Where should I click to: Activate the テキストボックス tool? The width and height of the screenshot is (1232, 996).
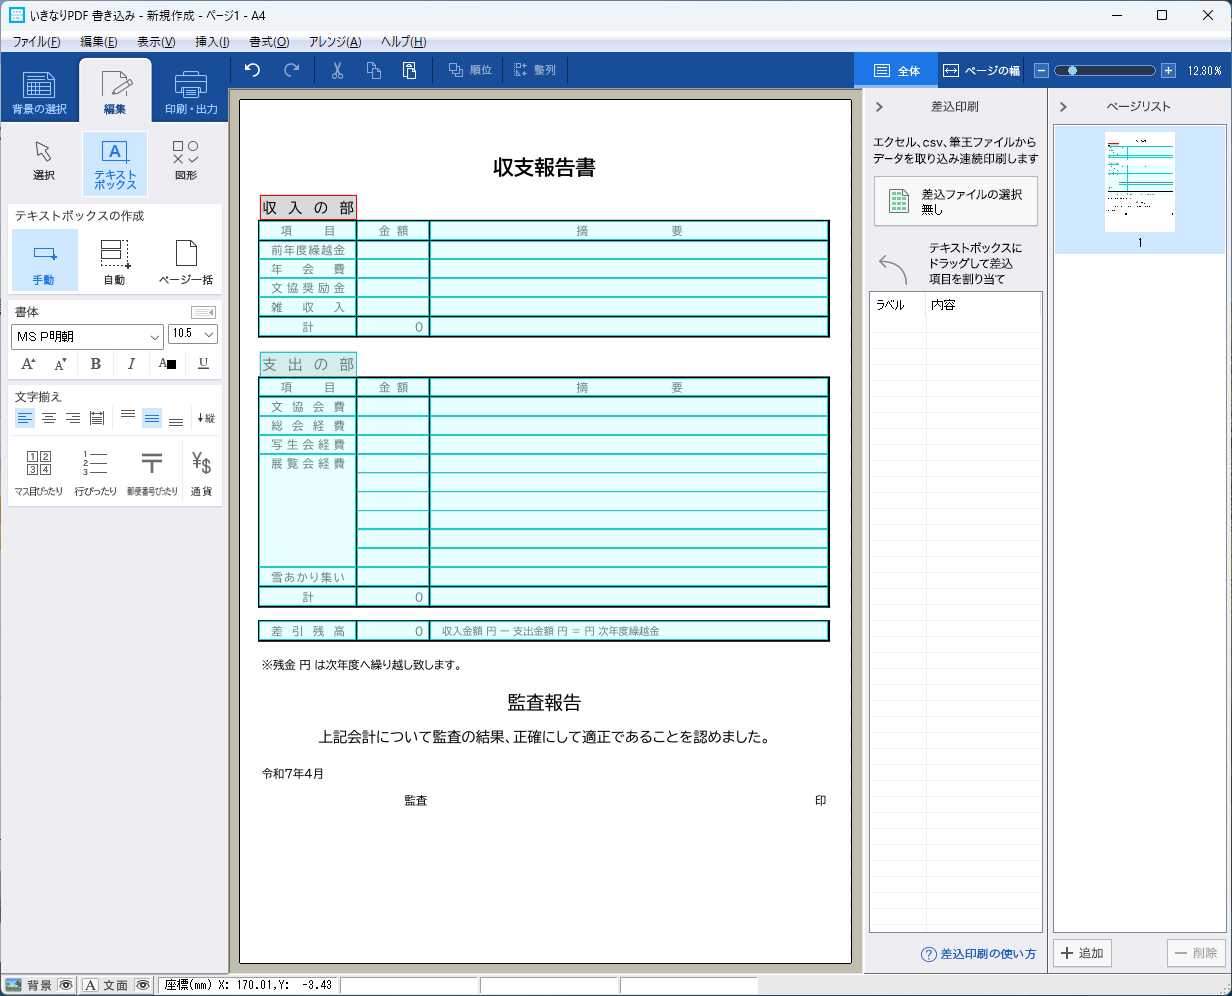(115, 163)
